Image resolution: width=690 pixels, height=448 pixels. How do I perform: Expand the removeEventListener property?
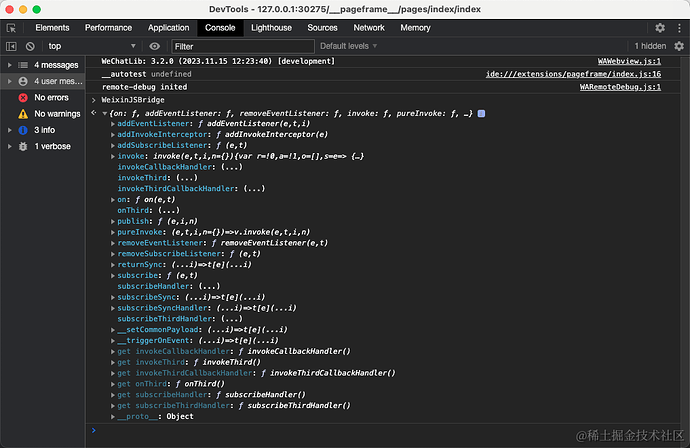point(113,243)
